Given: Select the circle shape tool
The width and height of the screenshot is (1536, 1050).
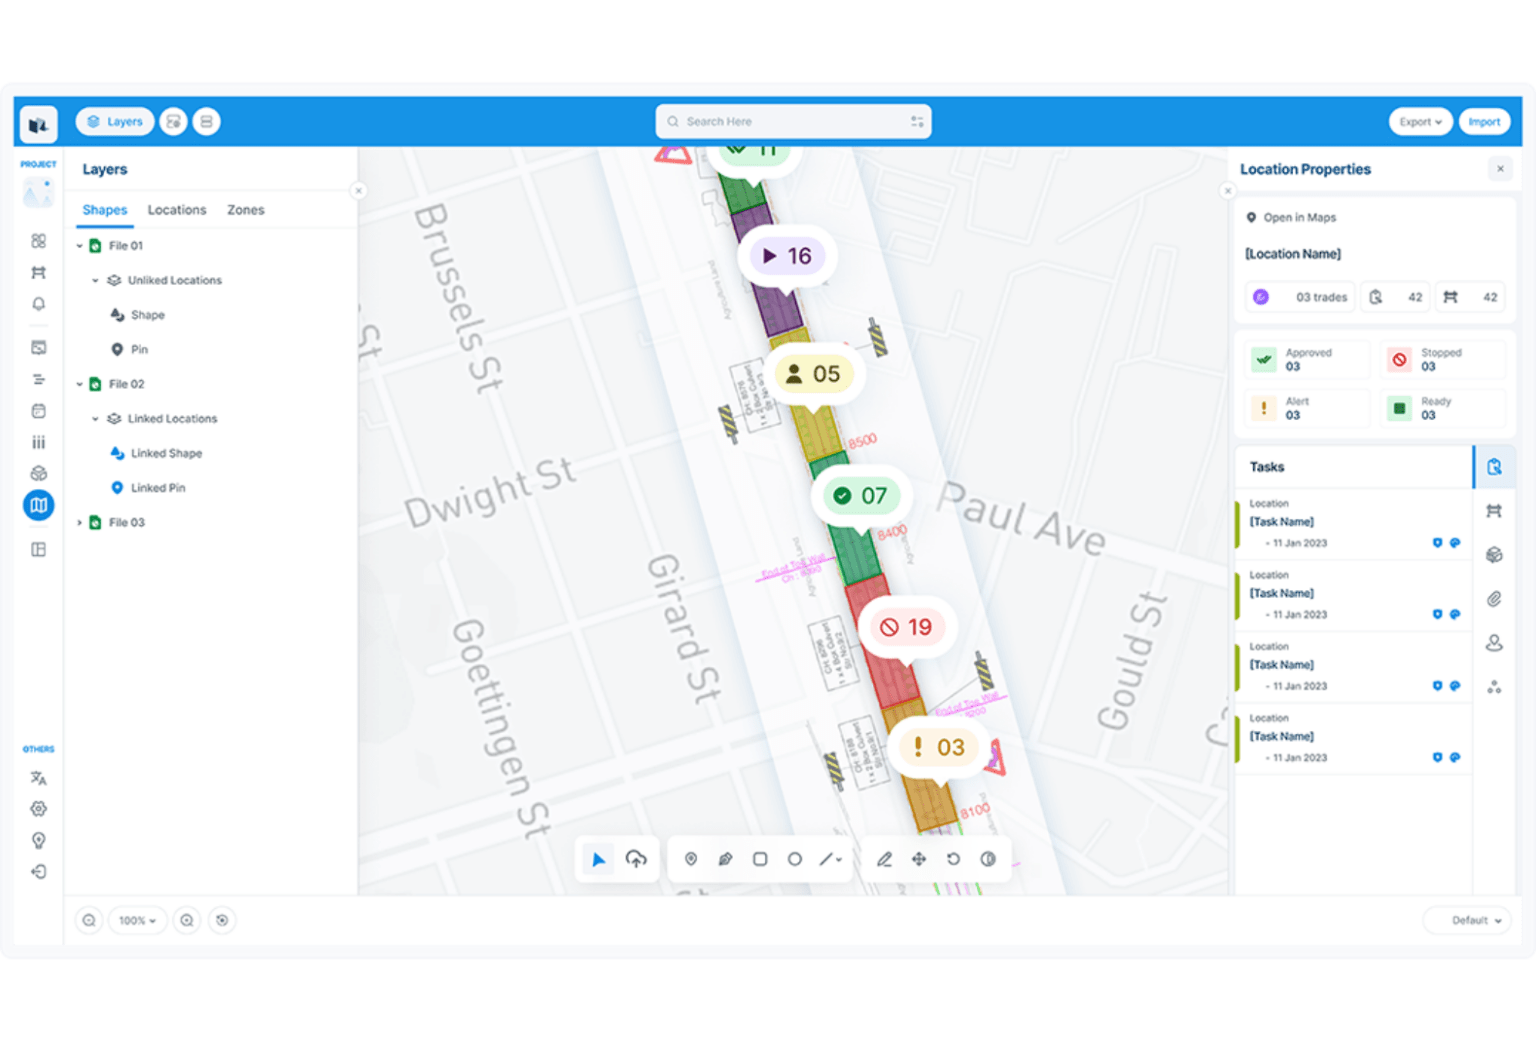Looking at the screenshot, I should tap(795, 858).
